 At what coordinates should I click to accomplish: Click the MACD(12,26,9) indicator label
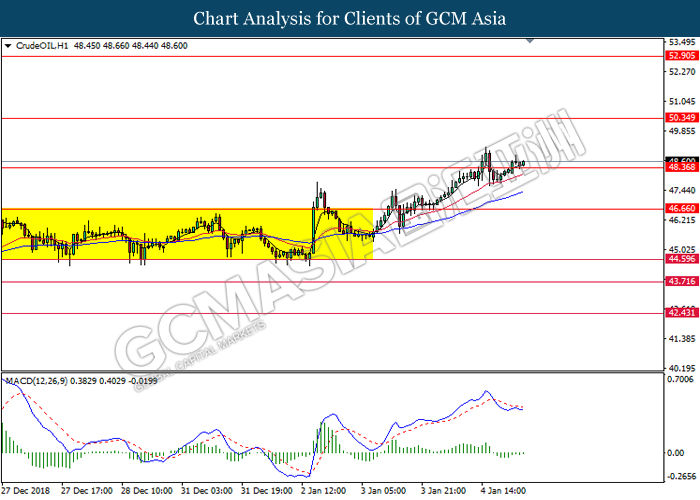(x=37, y=381)
